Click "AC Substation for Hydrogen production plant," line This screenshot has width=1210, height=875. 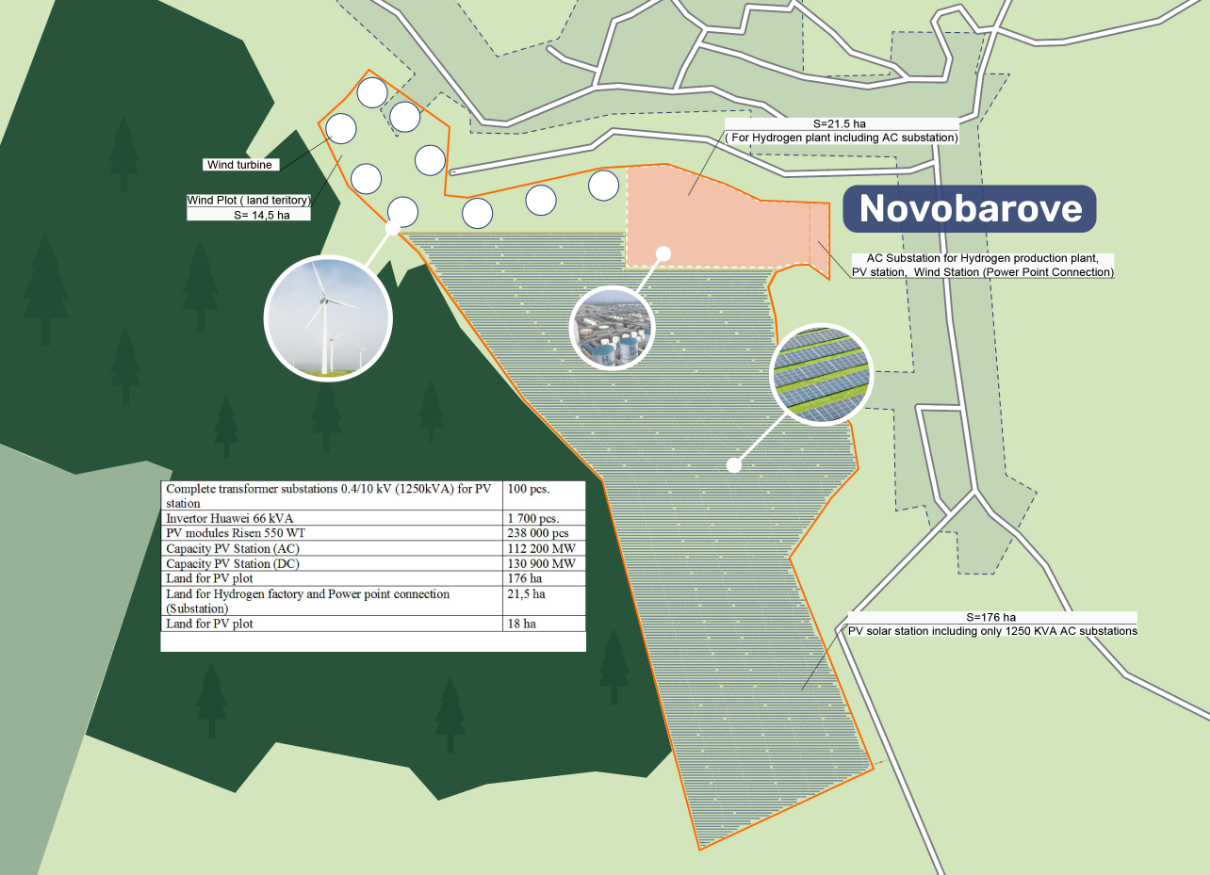tap(982, 258)
